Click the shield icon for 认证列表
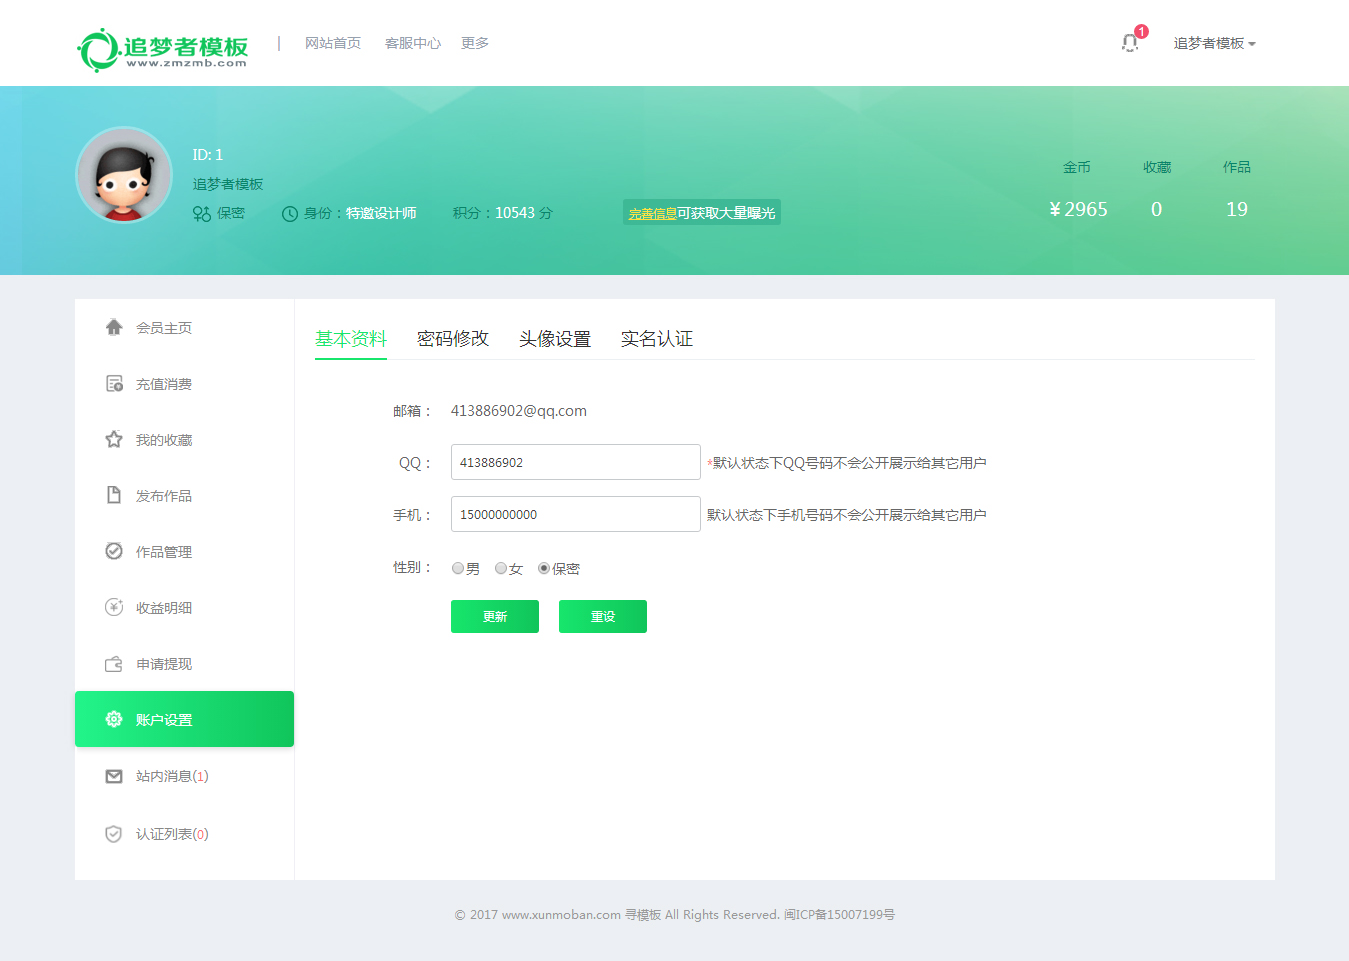The height and width of the screenshot is (961, 1349). [114, 834]
